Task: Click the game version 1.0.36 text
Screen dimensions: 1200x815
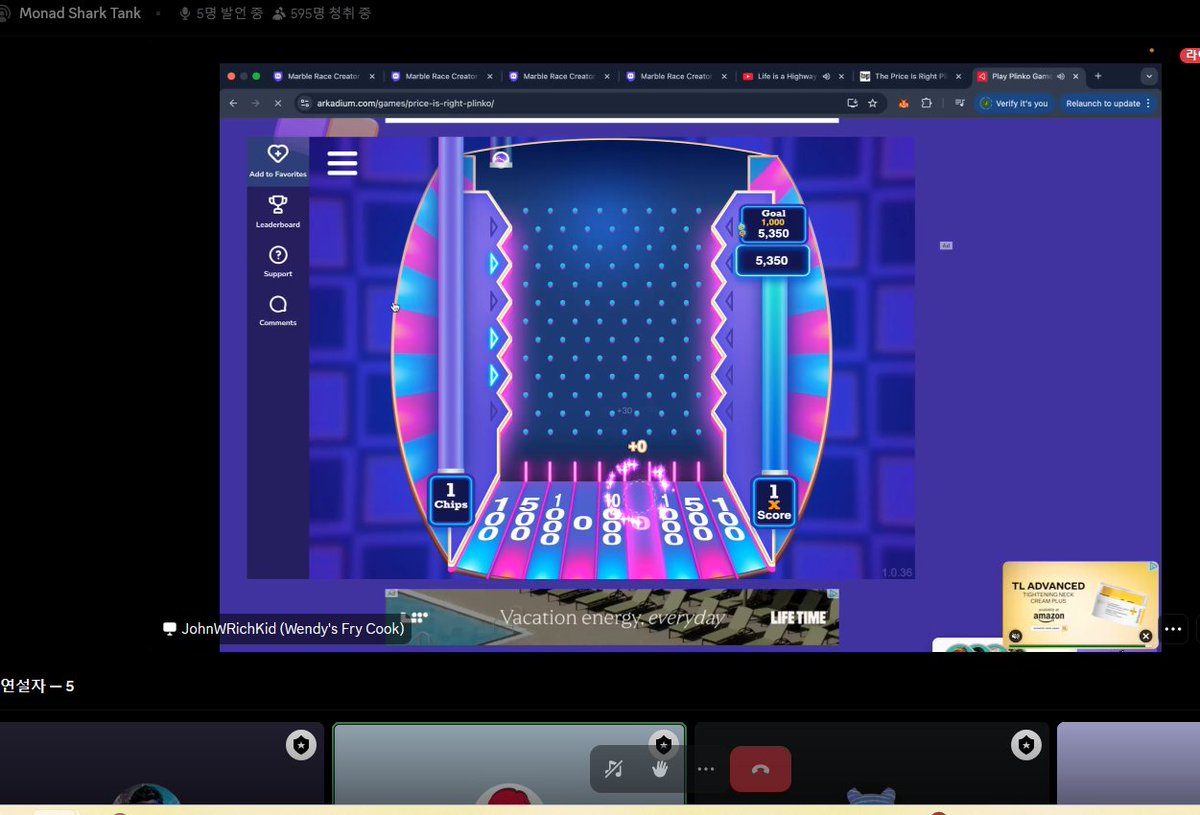Action: (x=897, y=573)
